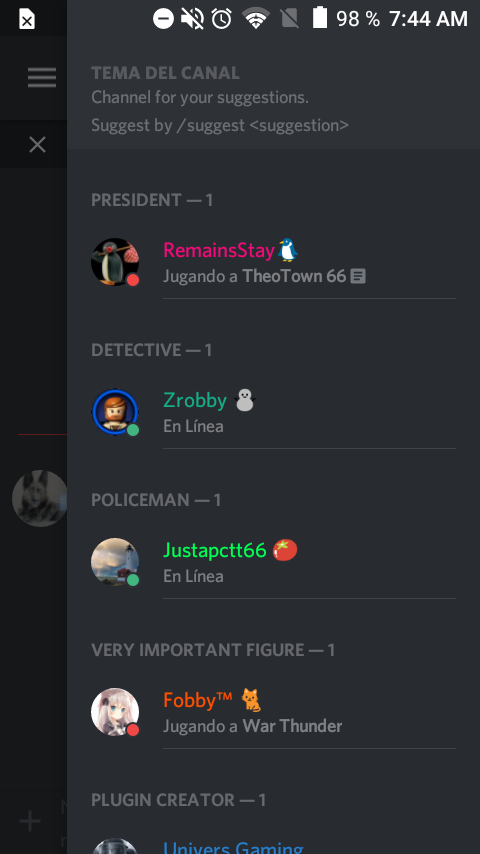Tap the plus icon at bottom left

click(30, 821)
